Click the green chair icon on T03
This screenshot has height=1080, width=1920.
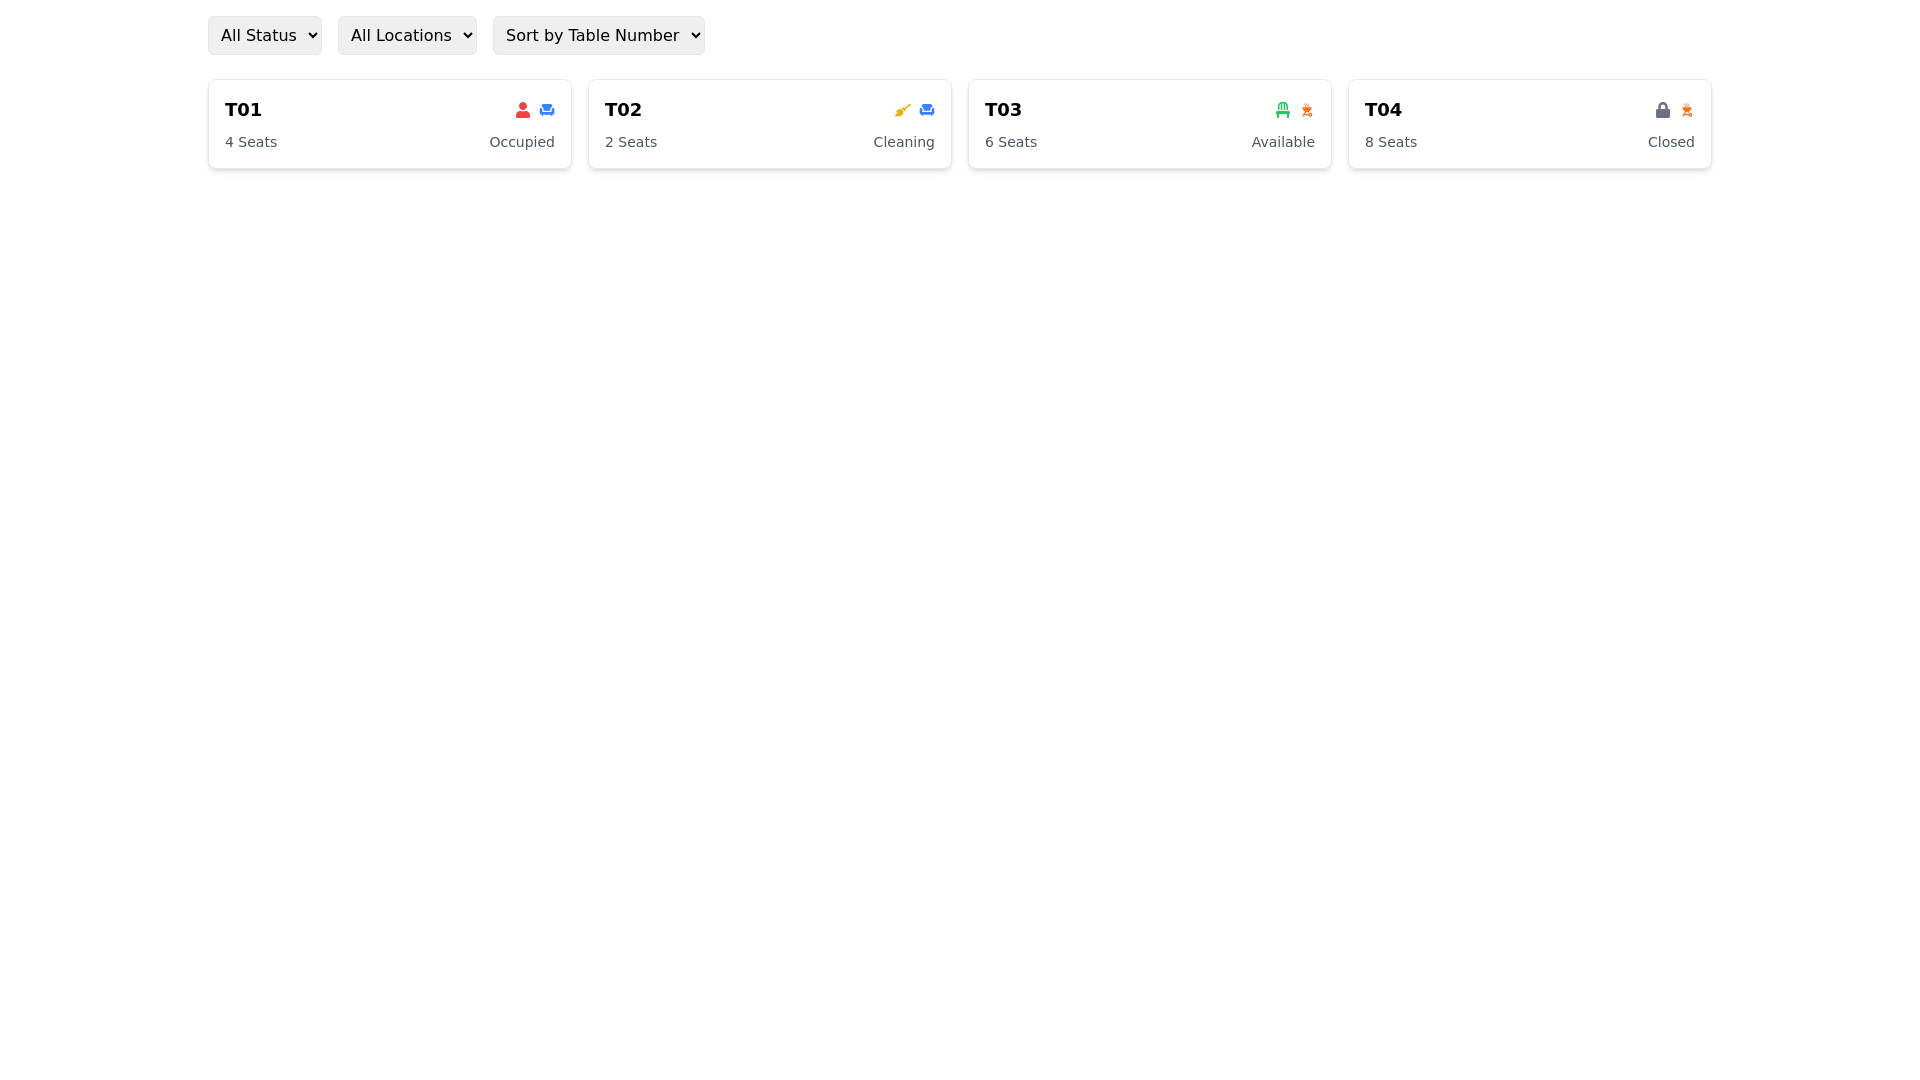click(x=1282, y=110)
